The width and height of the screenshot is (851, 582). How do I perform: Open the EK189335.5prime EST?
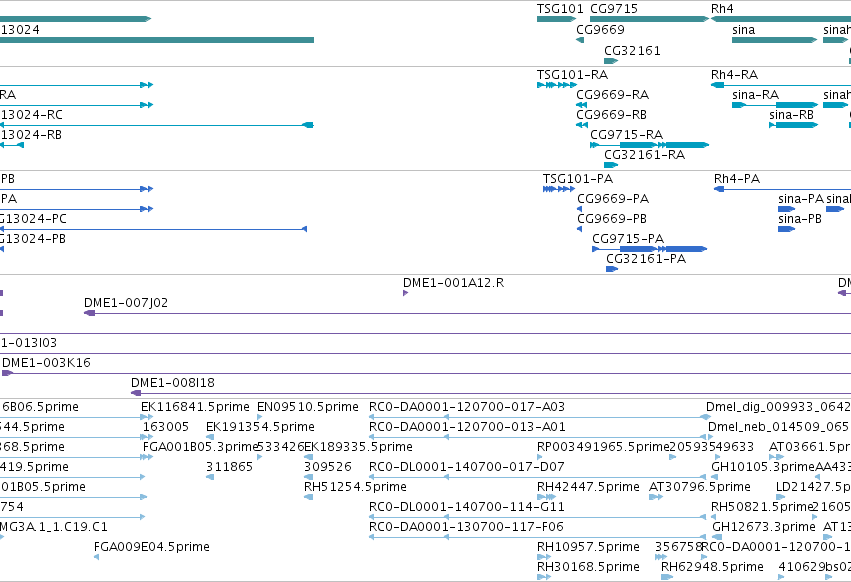(x=308, y=457)
